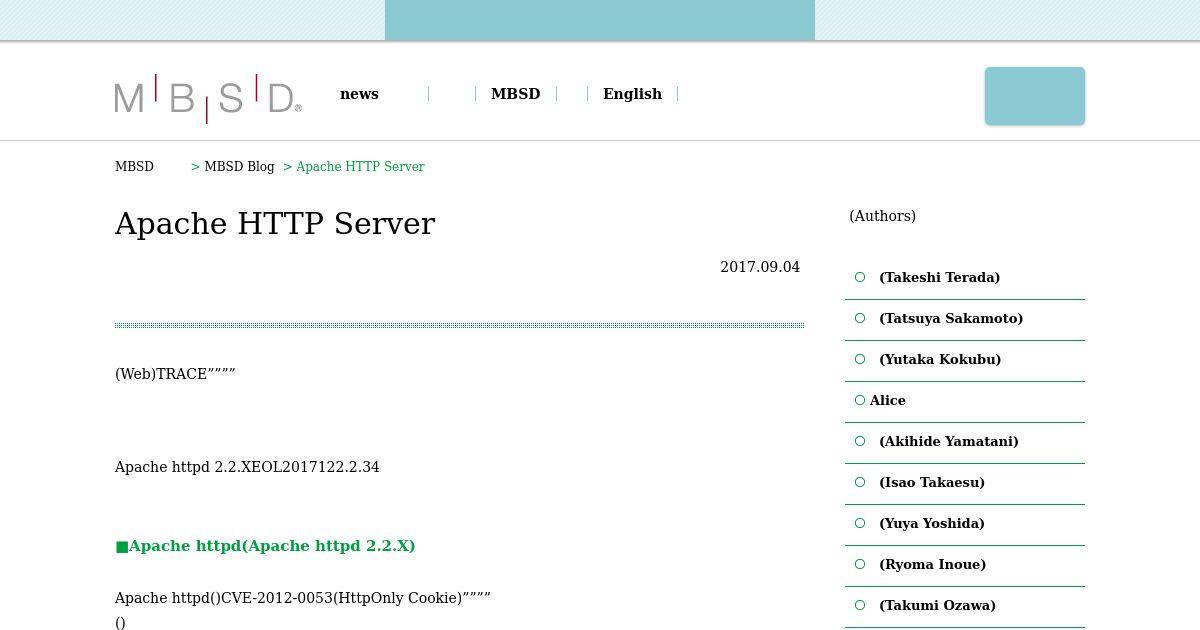Click circle bullet beside Yutaka Kokubu
The image size is (1200, 630).
(x=860, y=359)
